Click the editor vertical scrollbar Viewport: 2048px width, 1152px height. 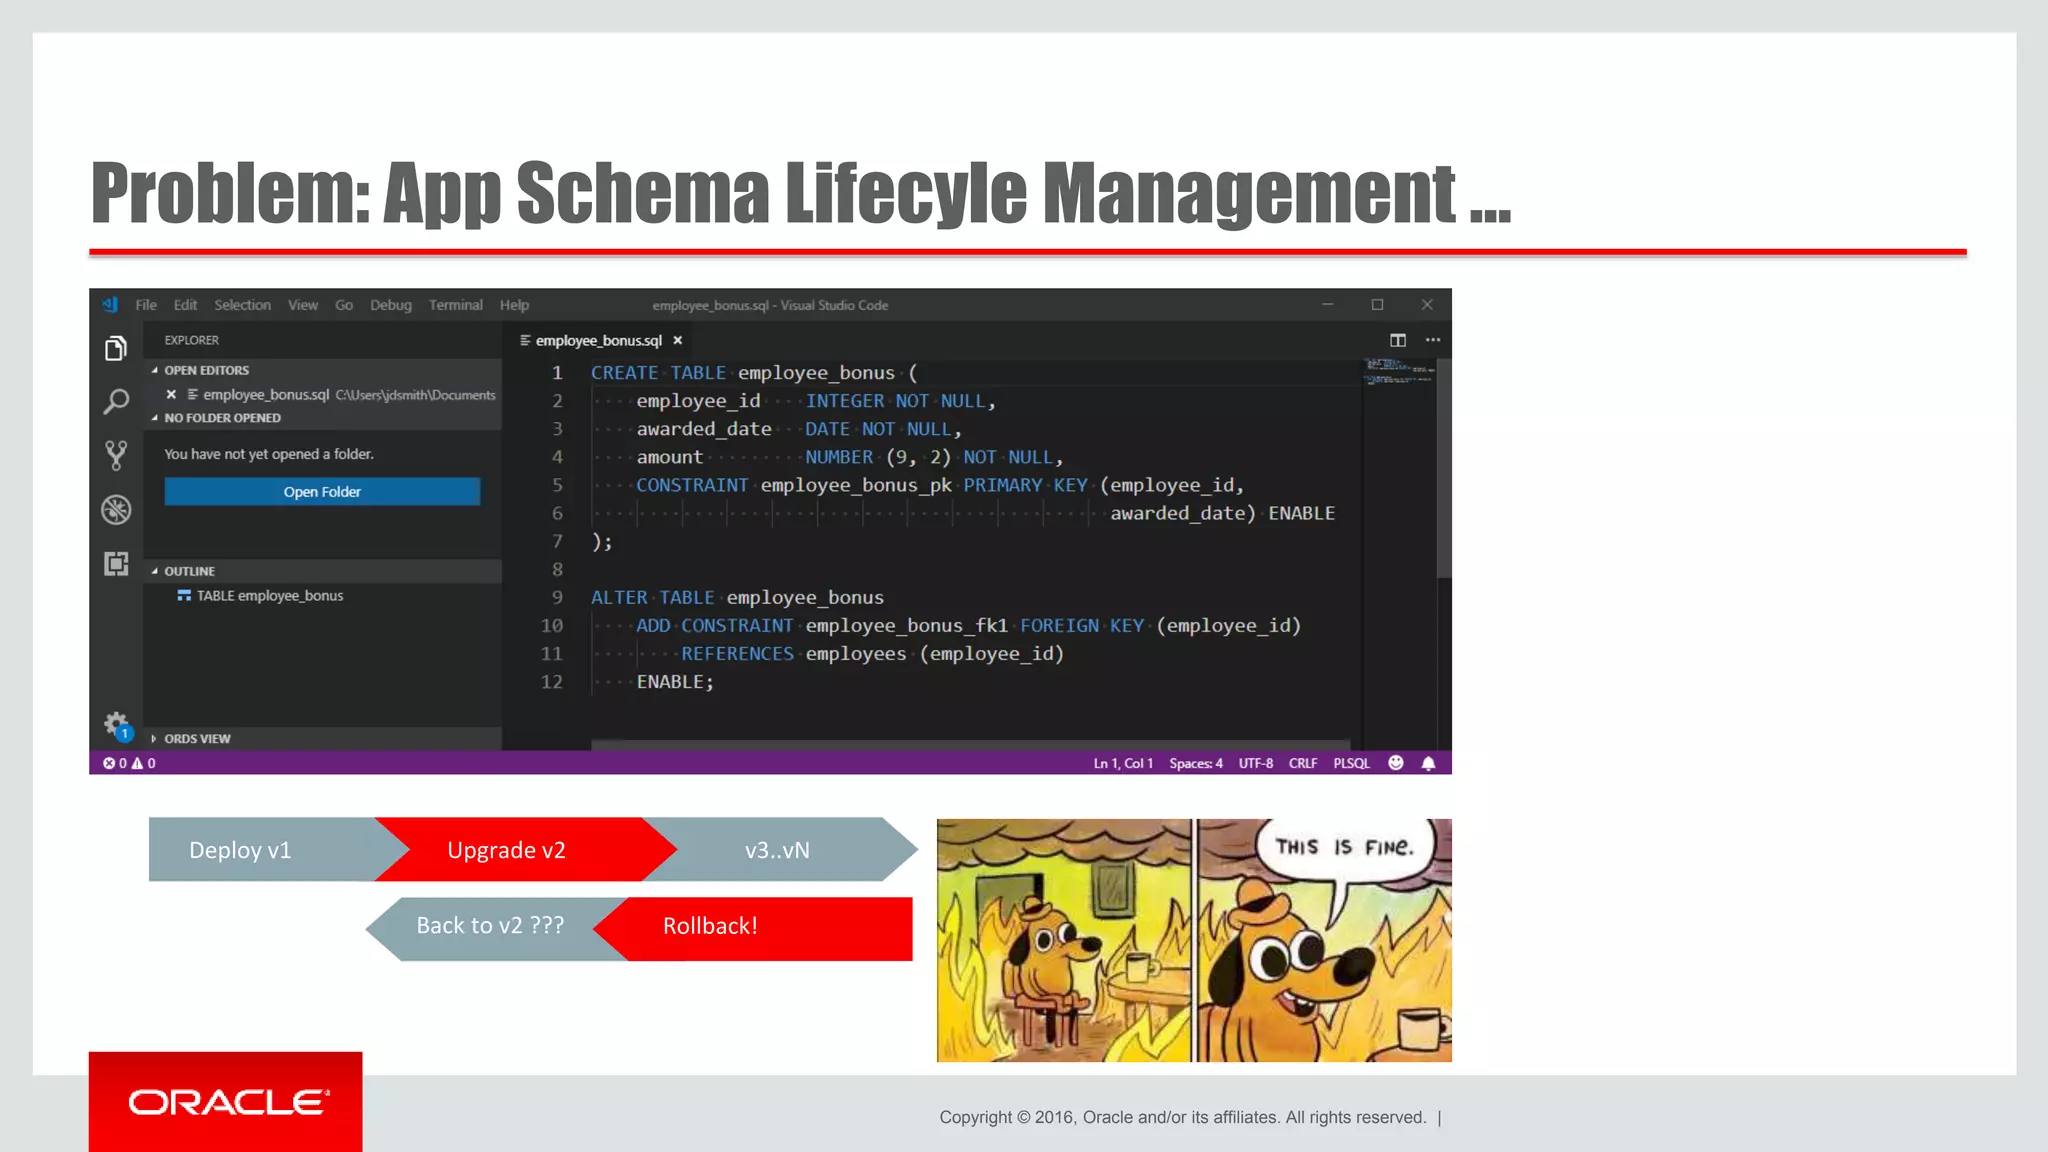click(x=1444, y=468)
